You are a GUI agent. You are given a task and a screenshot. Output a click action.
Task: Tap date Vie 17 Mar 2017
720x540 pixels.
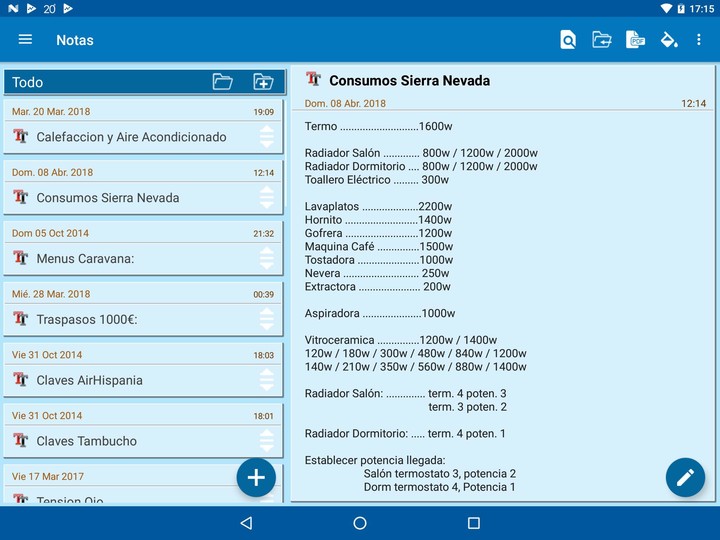pos(48,476)
